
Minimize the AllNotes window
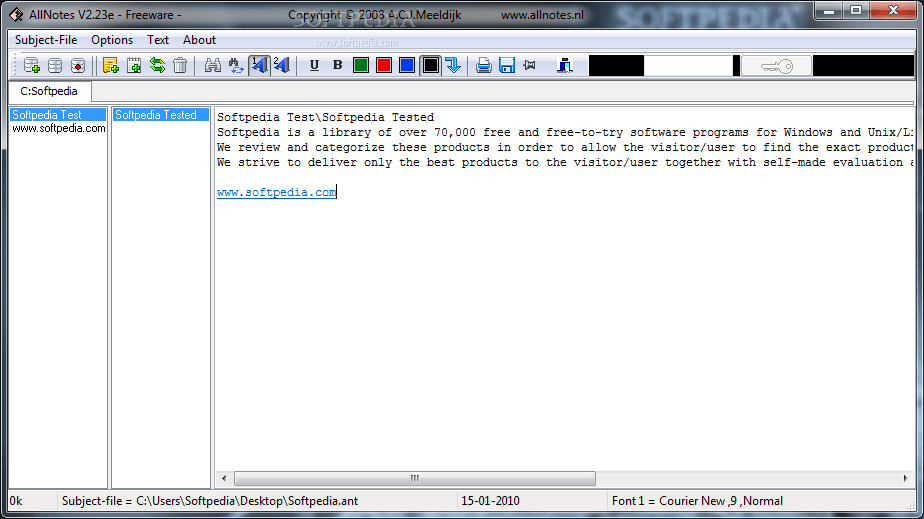(x=829, y=11)
